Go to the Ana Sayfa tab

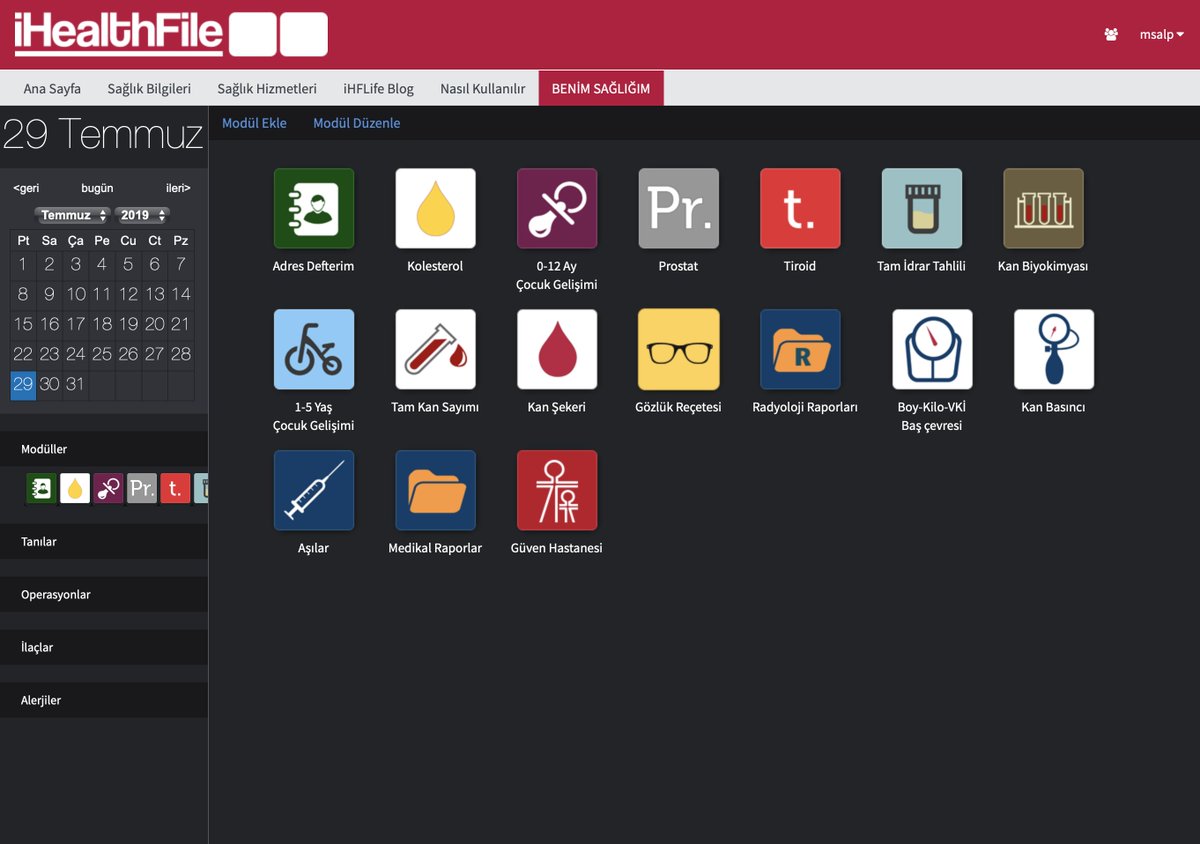pyautogui.click(x=52, y=88)
